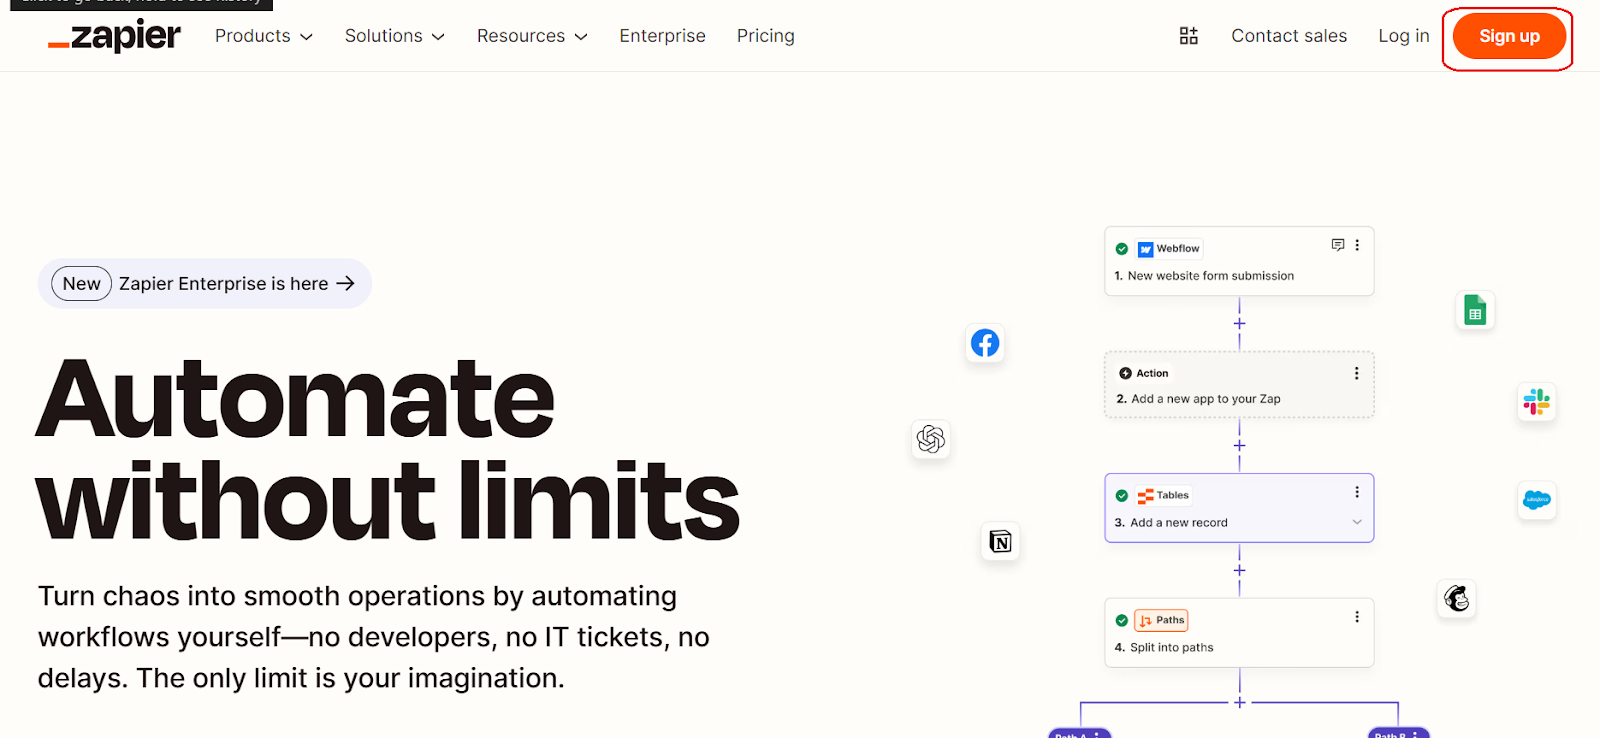Click the Salesforce app icon
This screenshot has height=738, width=1600.
pos(1537,499)
